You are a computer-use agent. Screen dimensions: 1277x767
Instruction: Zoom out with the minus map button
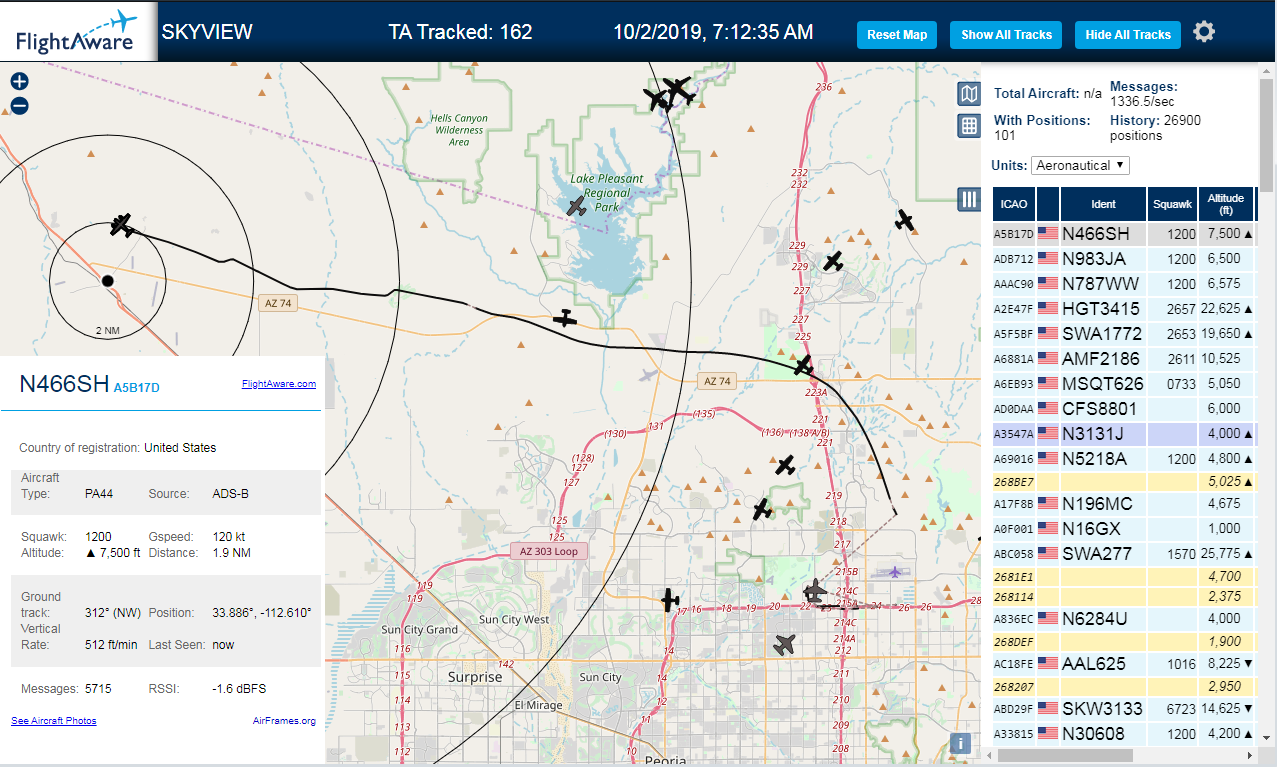coord(19,106)
